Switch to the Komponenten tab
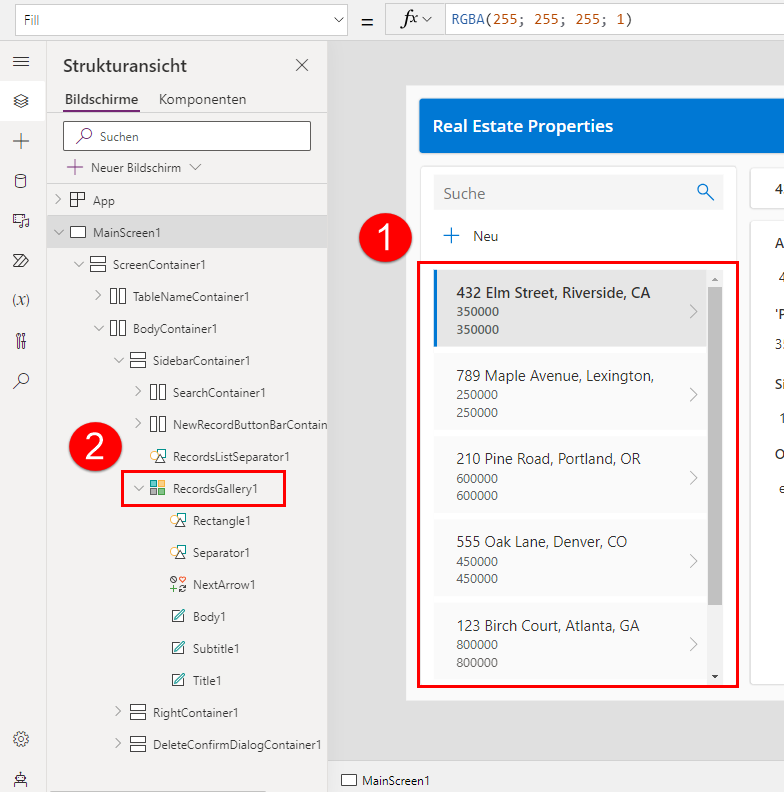 tap(203, 100)
